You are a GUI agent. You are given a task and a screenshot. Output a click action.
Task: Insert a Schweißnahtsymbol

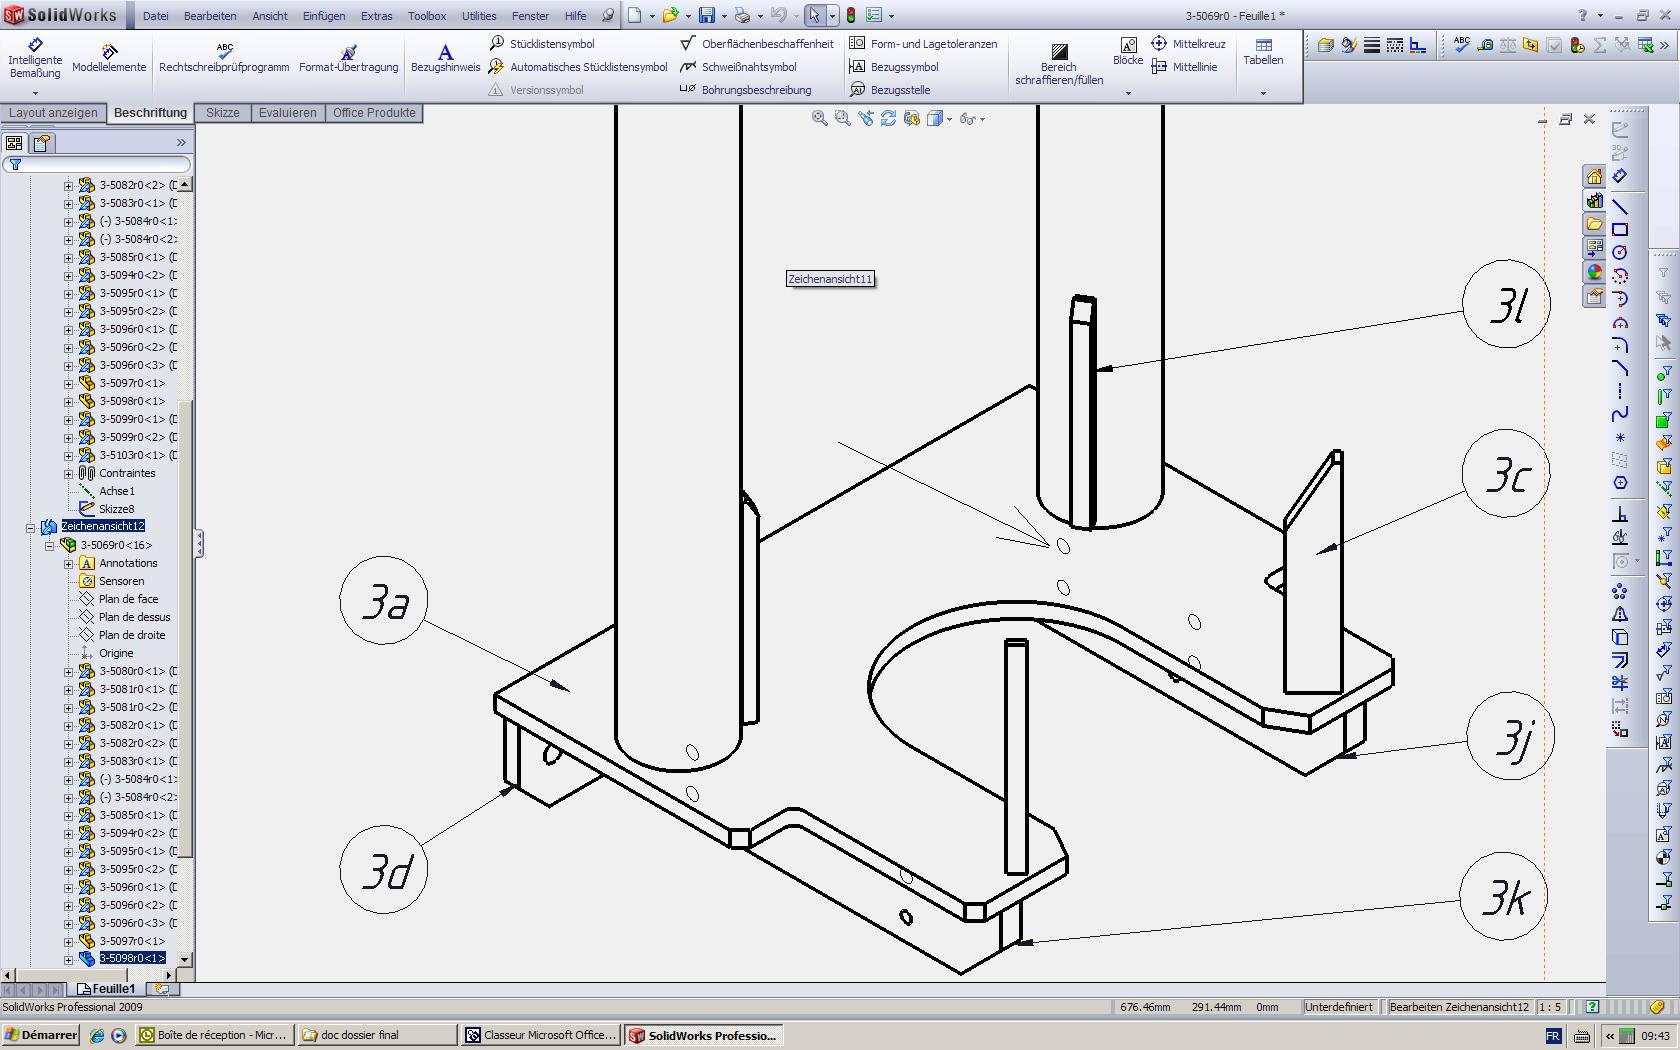pyautogui.click(x=738, y=67)
